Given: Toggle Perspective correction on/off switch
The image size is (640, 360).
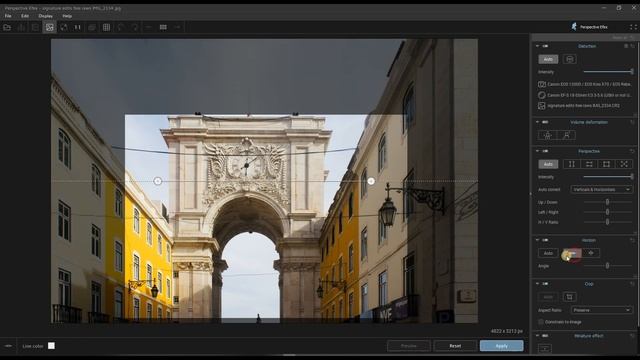Looking at the screenshot, I should (545, 151).
